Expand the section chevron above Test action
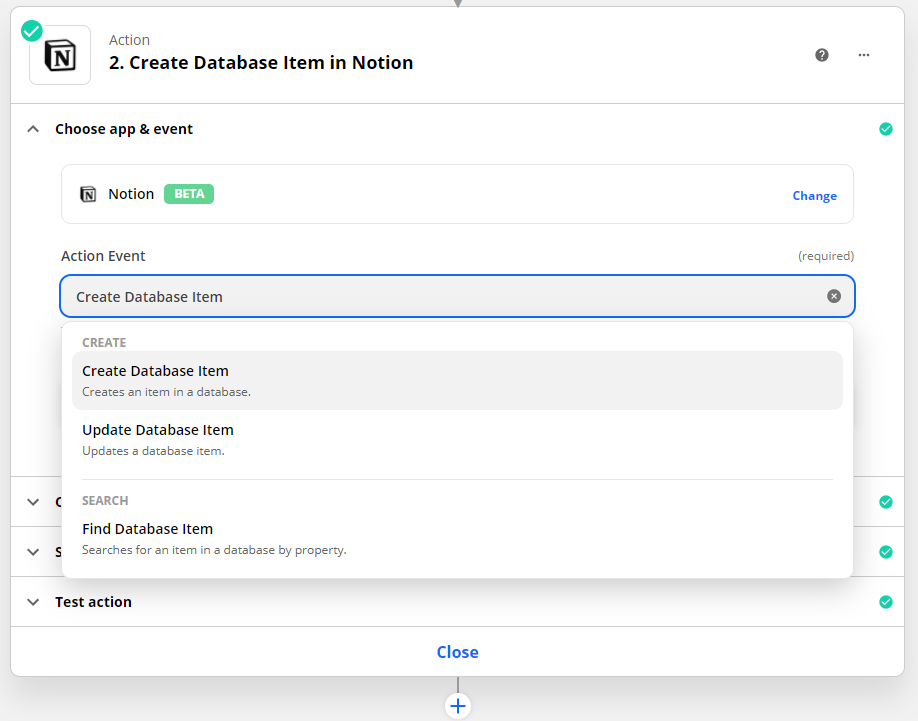 [33, 552]
